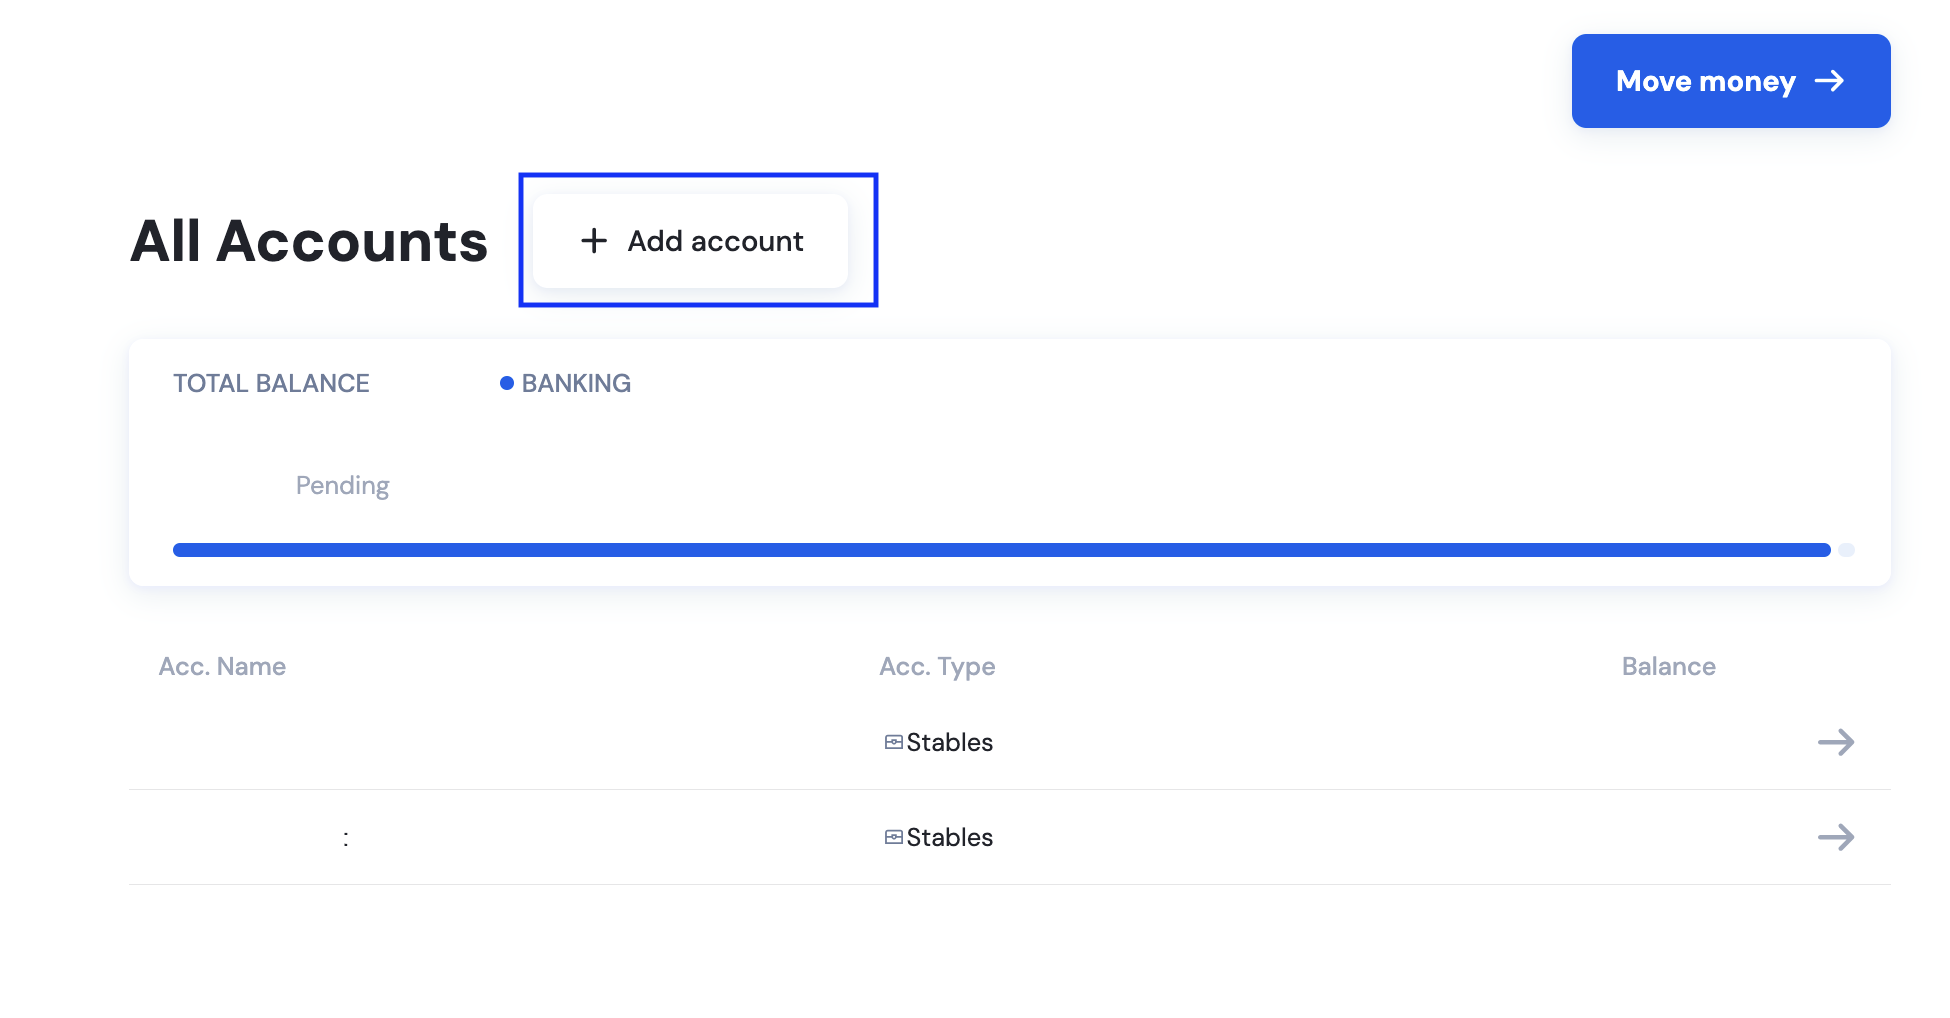Click Stables text in the second row
This screenshot has width=1950, height=1018.
[949, 837]
